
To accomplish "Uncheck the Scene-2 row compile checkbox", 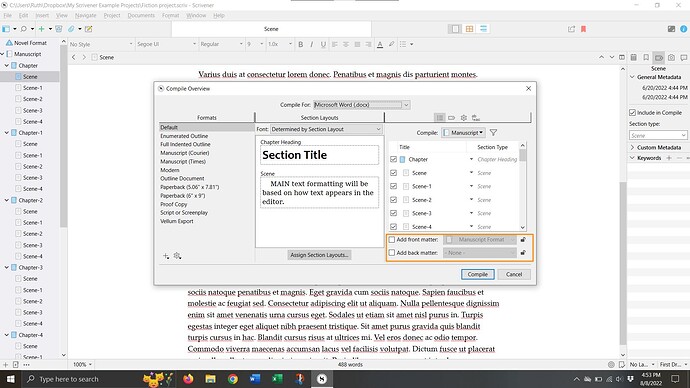I will [x=393, y=200].
